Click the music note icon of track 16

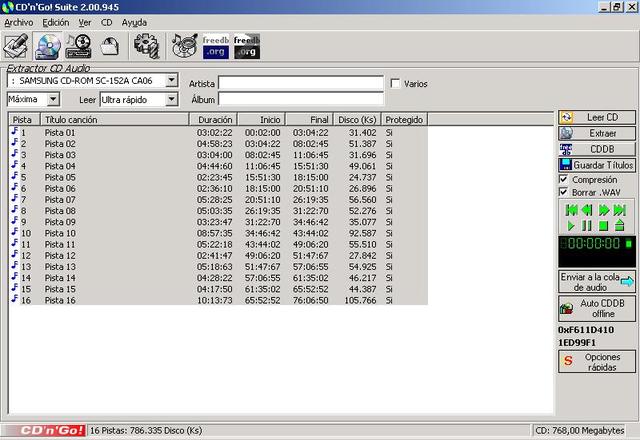tap(15, 299)
